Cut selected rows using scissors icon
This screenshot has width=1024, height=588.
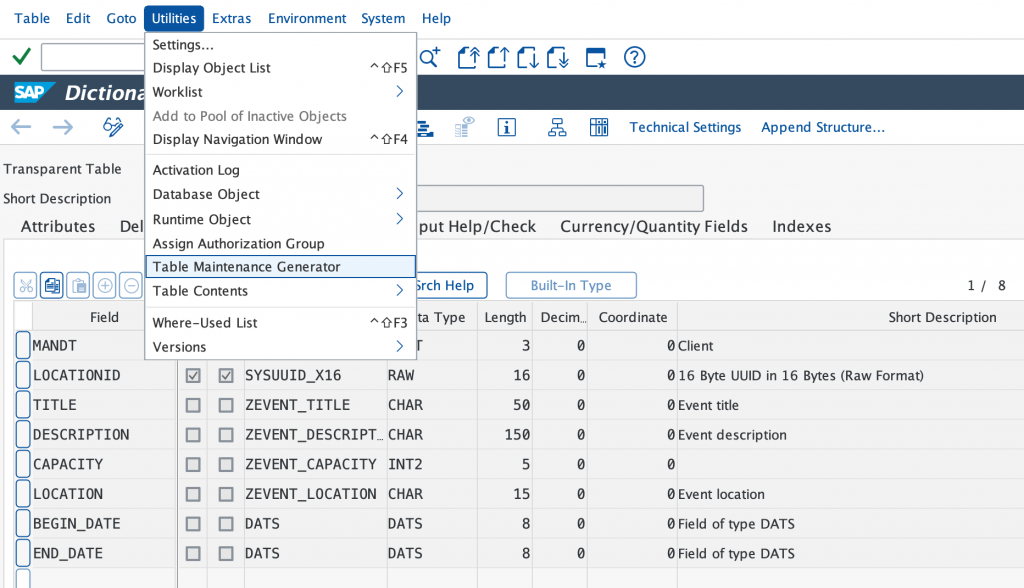pyautogui.click(x=25, y=286)
